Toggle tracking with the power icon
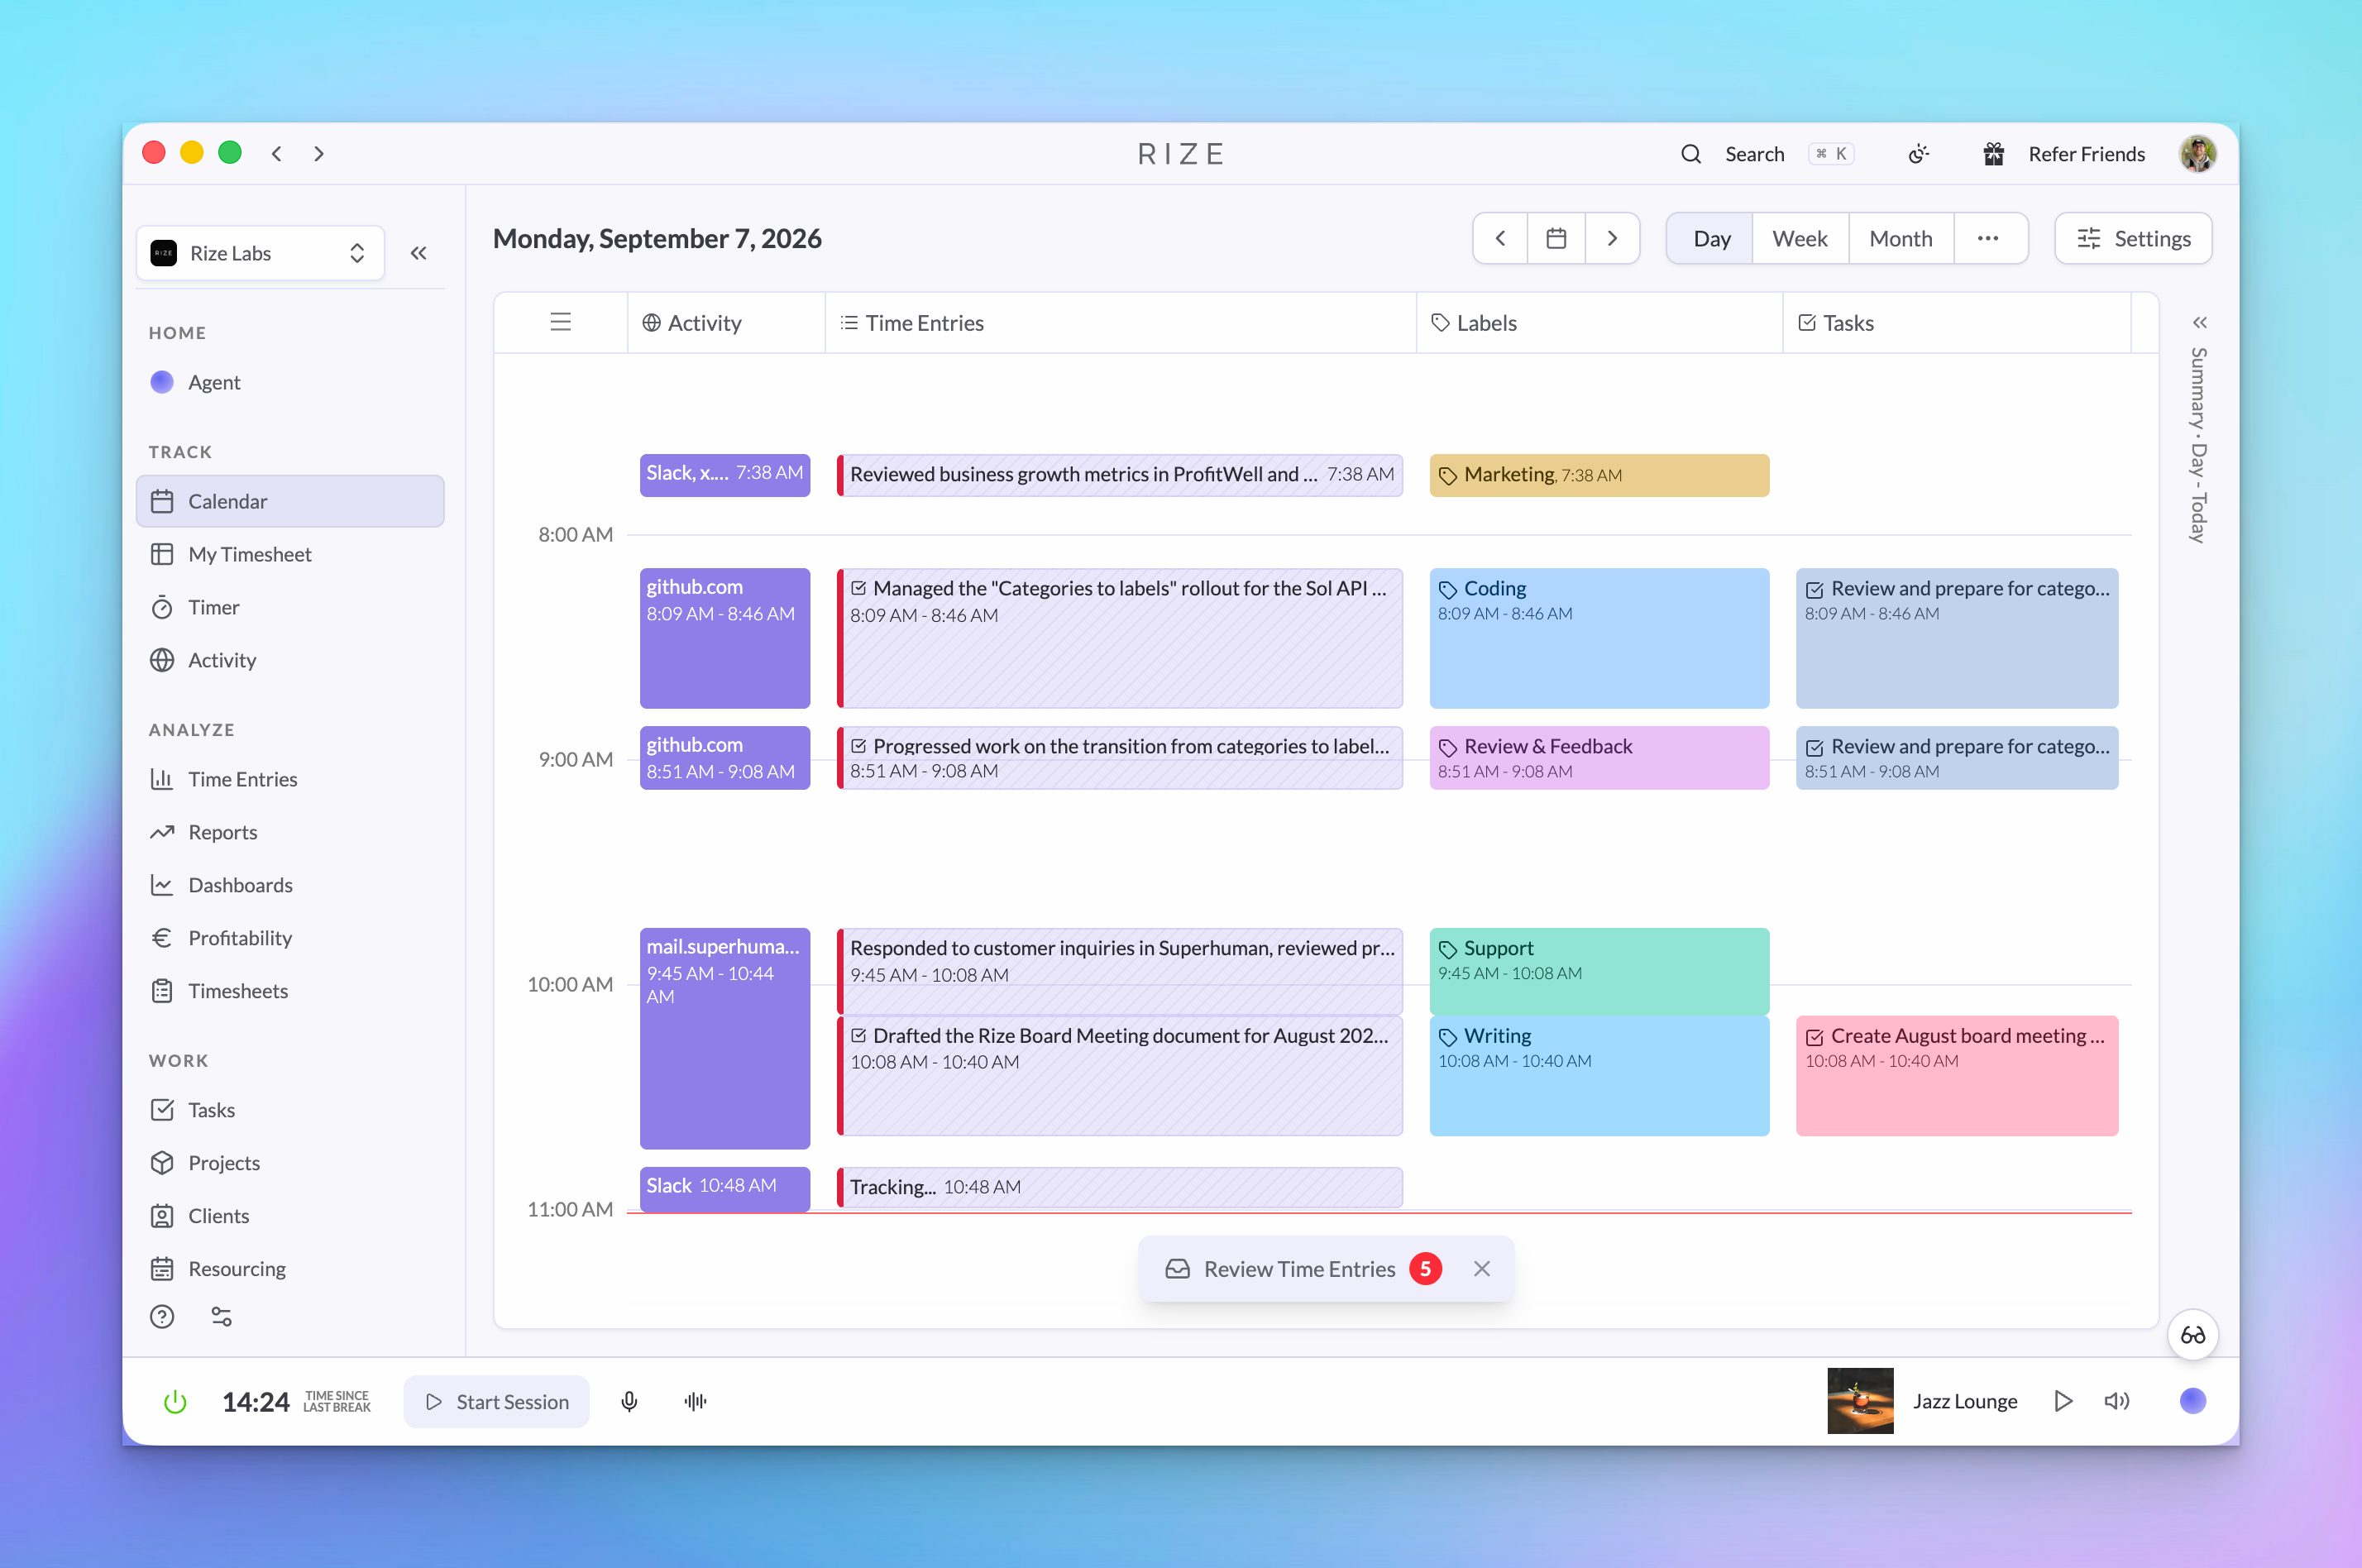 coord(175,1402)
